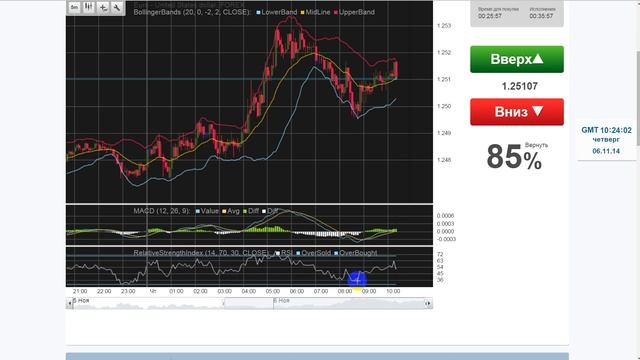Click the BollingerBands (20, 0, -2, 2, CLOSE) label
640x360 pixels.
(192, 12)
